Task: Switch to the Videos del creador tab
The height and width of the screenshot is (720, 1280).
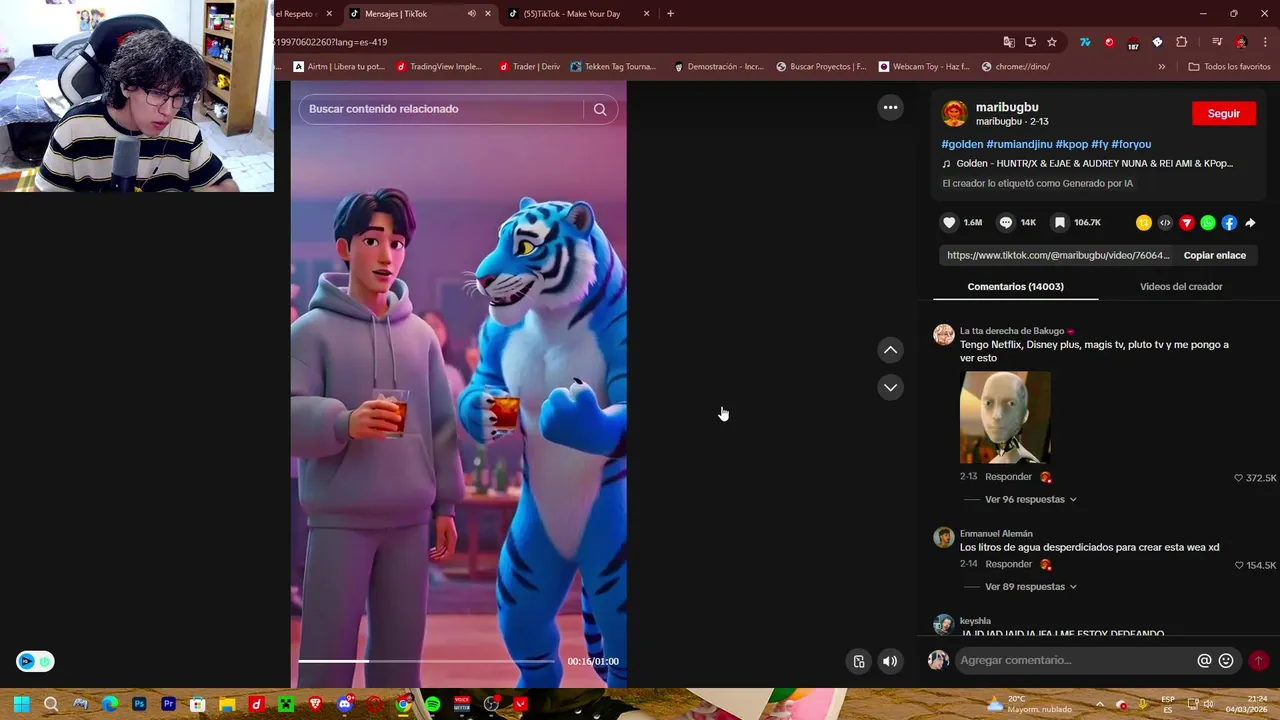Action: point(1181,287)
